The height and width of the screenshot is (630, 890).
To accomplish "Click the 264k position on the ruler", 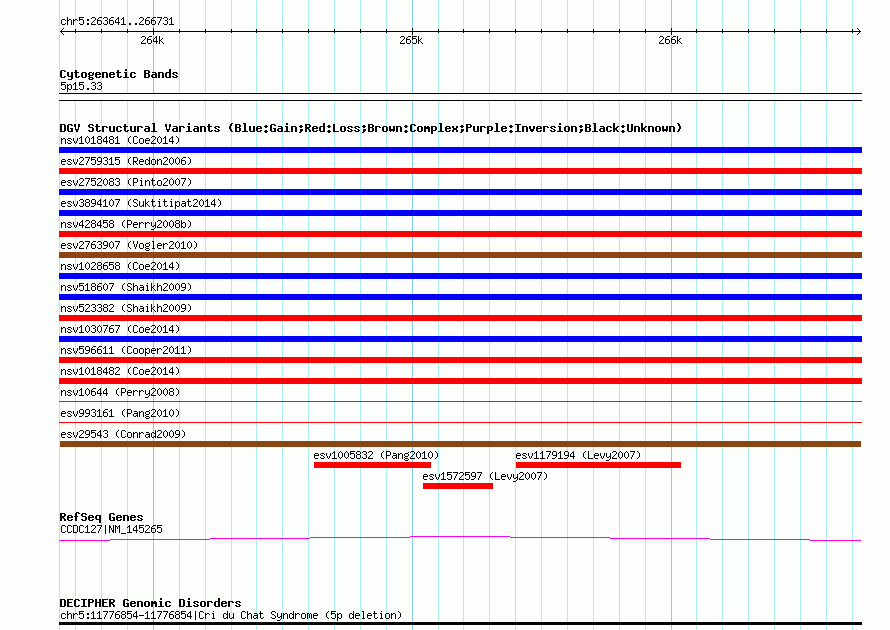I will click(x=152, y=40).
